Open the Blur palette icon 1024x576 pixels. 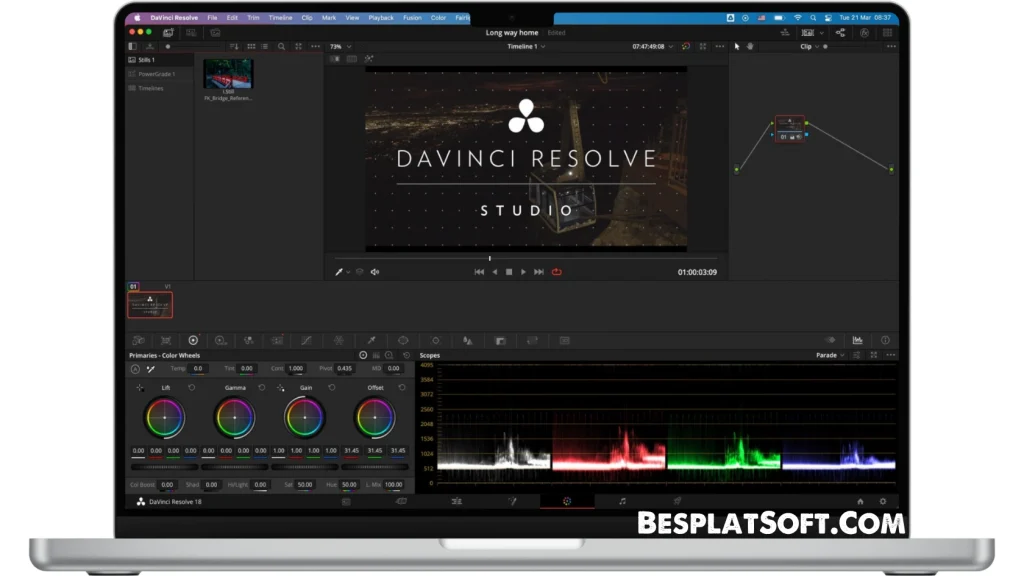(x=468, y=340)
